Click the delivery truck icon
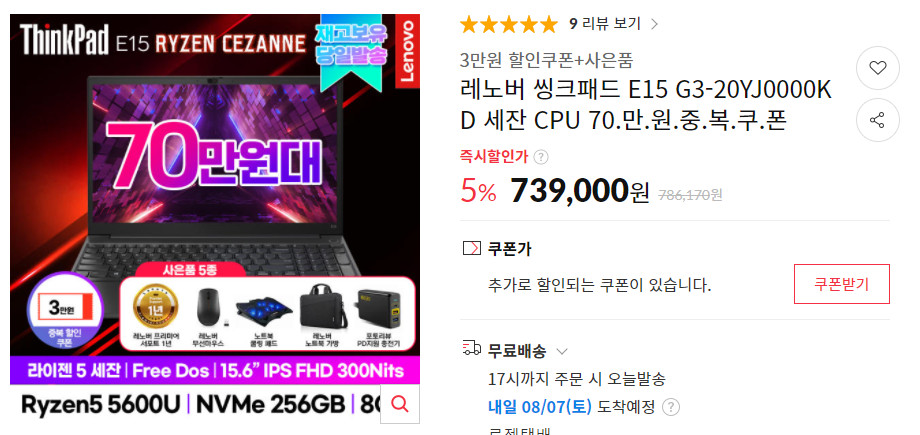This screenshot has width=920, height=435. tap(472, 349)
